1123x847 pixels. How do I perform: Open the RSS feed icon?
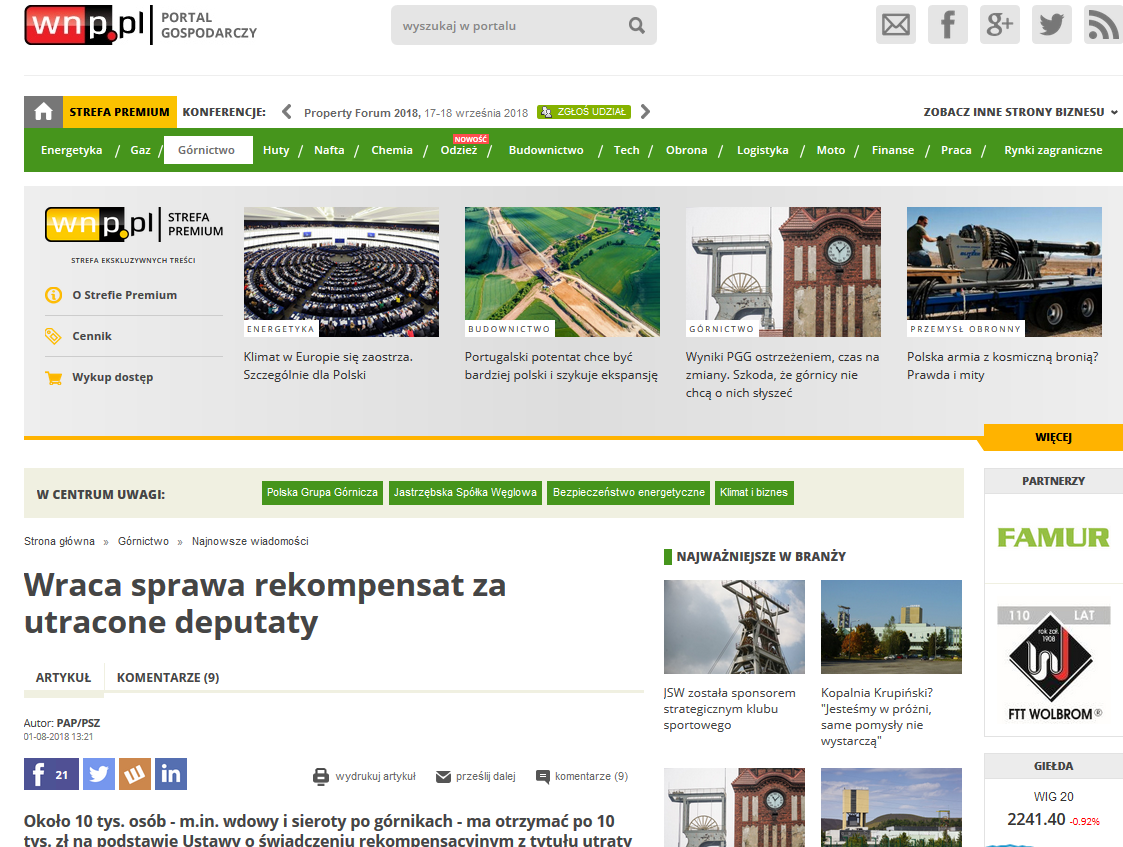(1102, 25)
